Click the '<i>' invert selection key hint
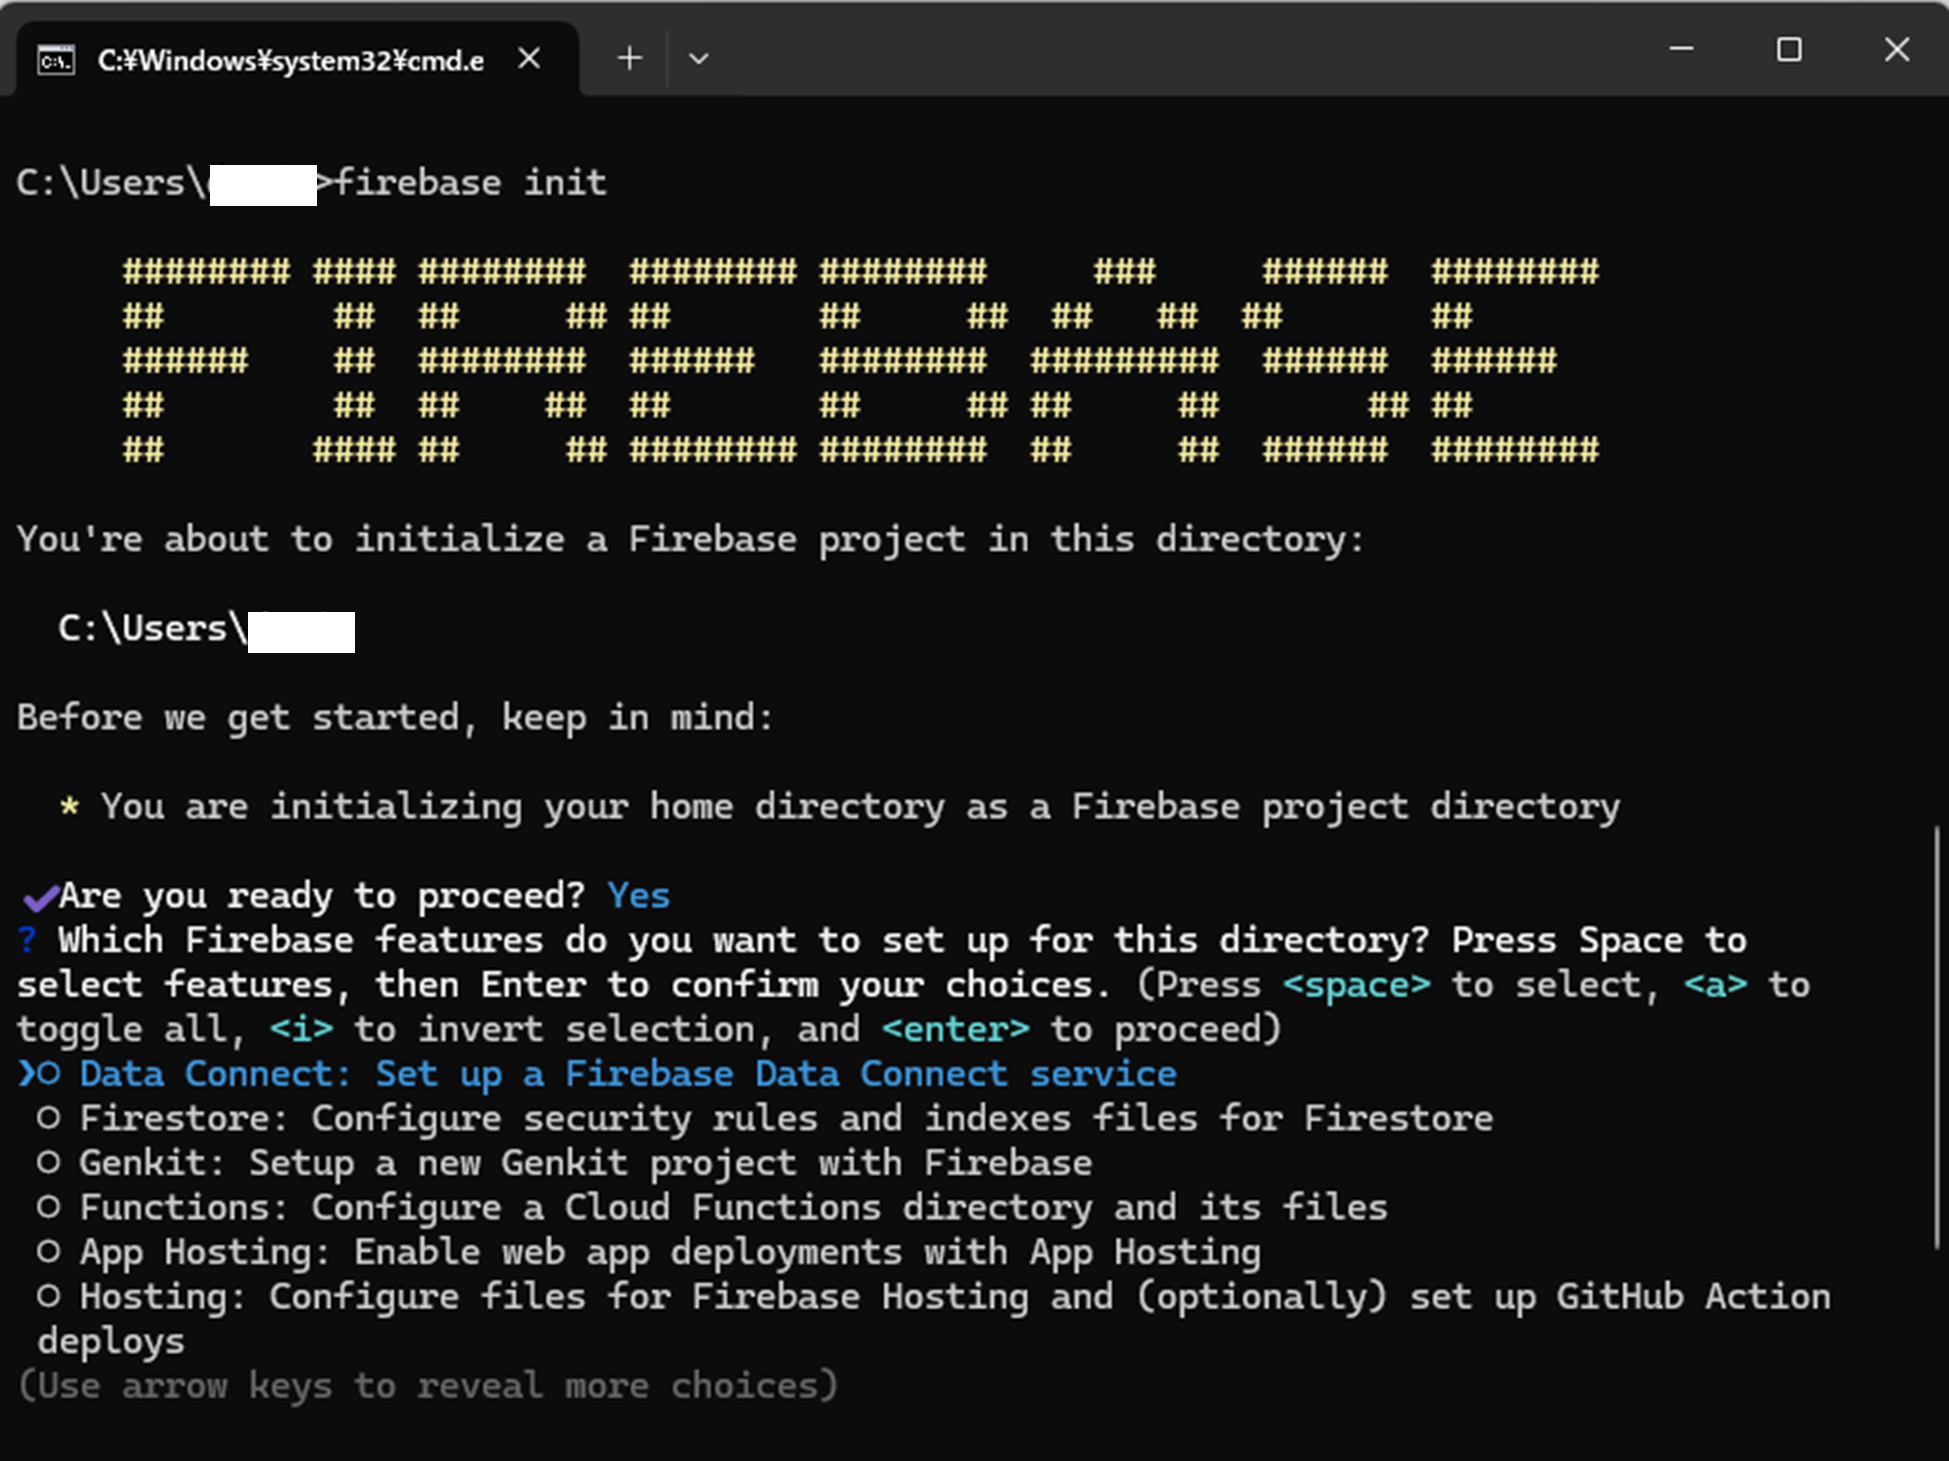Viewport: 1949px width, 1461px height. pyautogui.click(x=301, y=1030)
